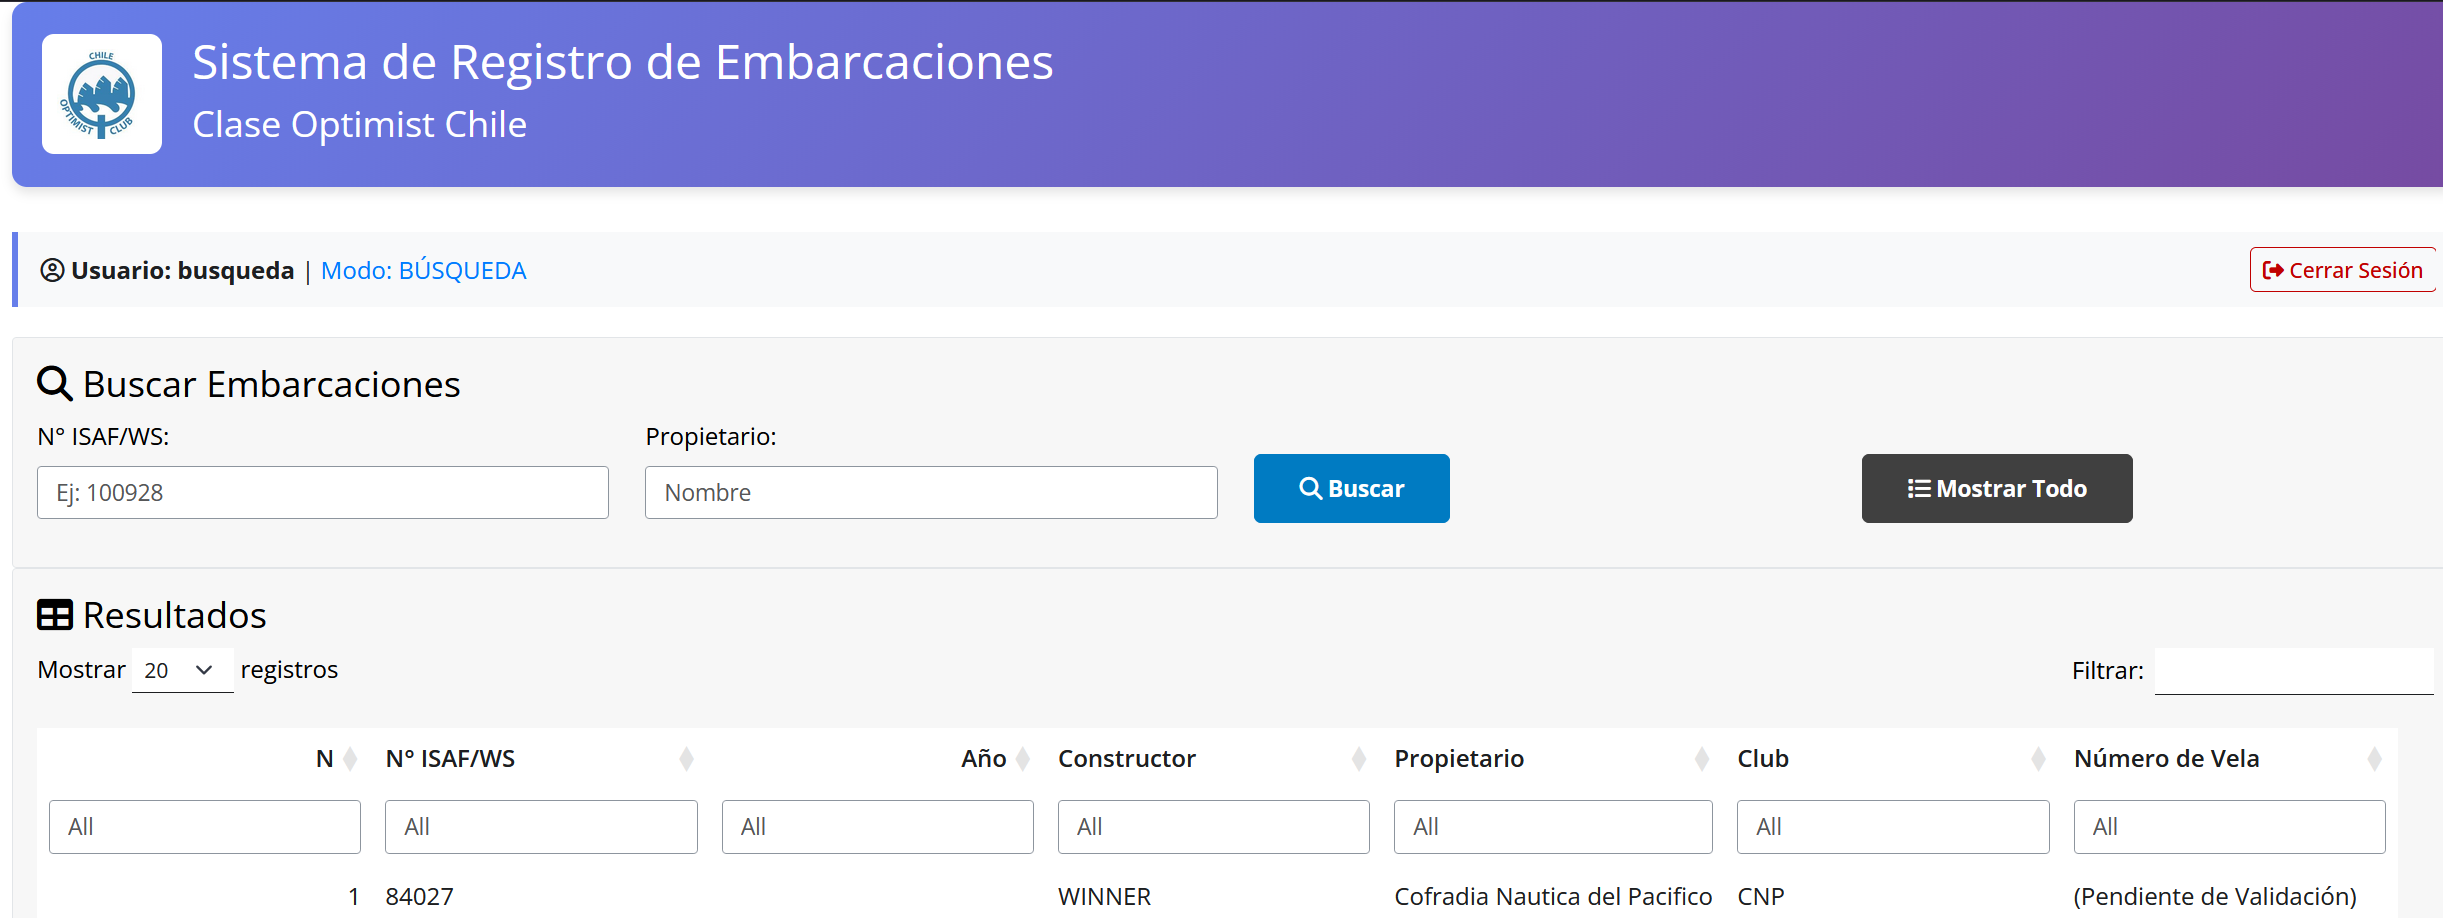Click the Optimist Club Chile logo
The height and width of the screenshot is (918, 2443).
102,94
